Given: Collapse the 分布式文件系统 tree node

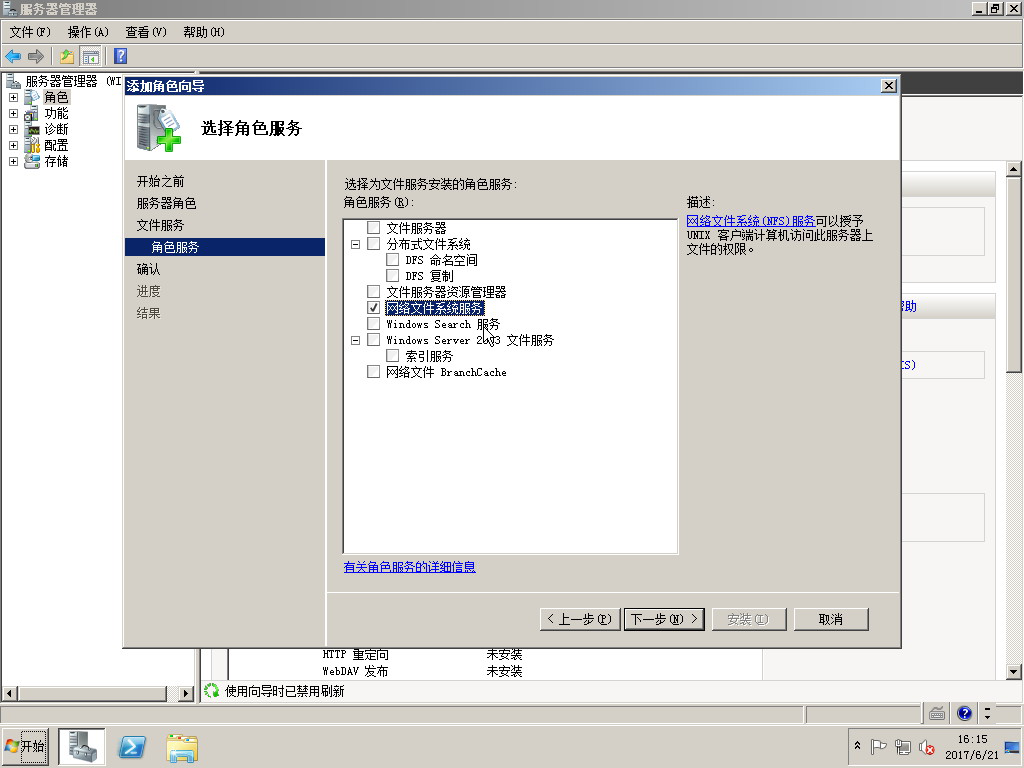Looking at the screenshot, I should pos(355,244).
